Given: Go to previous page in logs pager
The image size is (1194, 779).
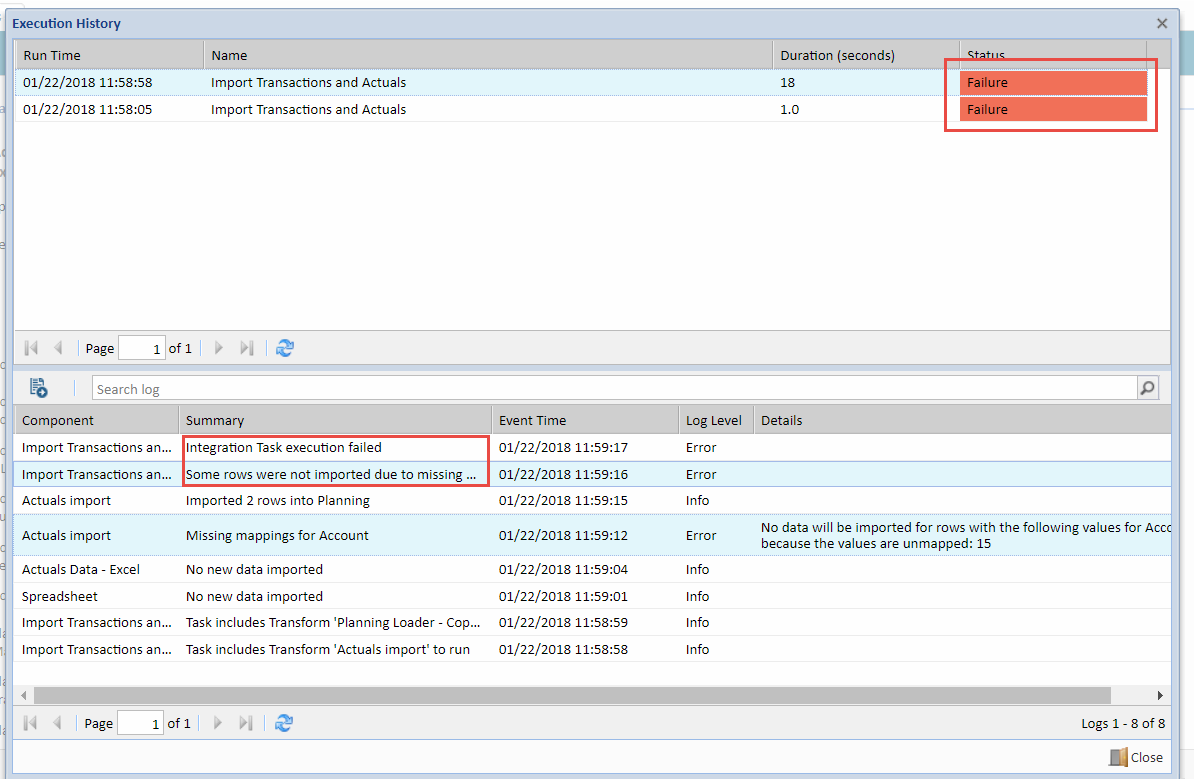Looking at the screenshot, I should [x=57, y=723].
